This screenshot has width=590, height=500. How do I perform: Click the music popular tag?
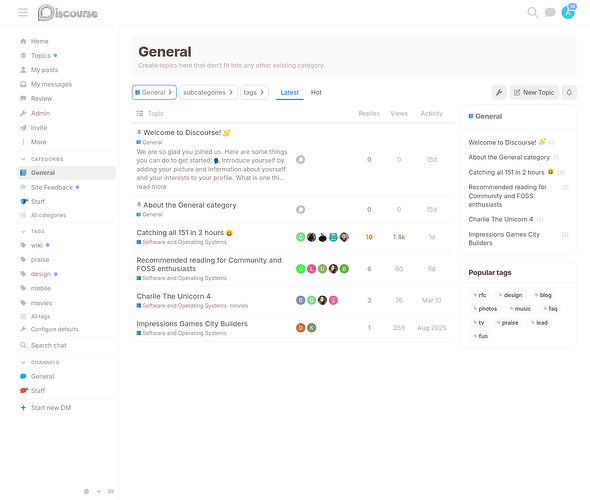pyautogui.click(x=520, y=309)
